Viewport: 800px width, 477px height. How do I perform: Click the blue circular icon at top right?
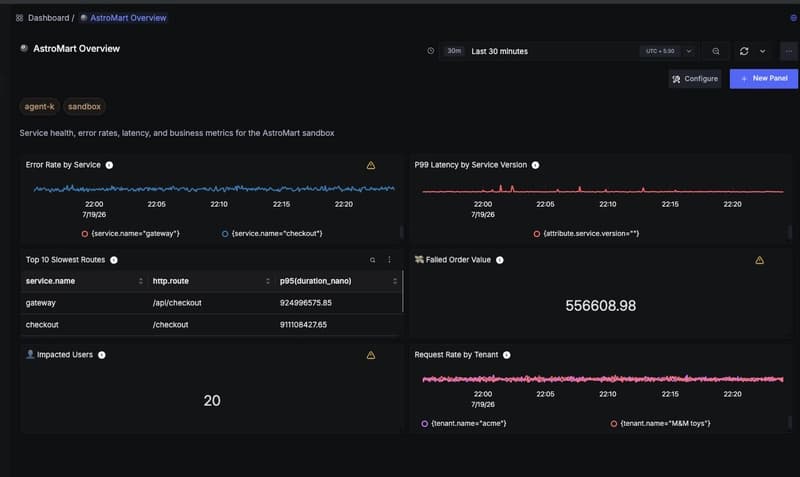pyautogui.click(x=793, y=18)
